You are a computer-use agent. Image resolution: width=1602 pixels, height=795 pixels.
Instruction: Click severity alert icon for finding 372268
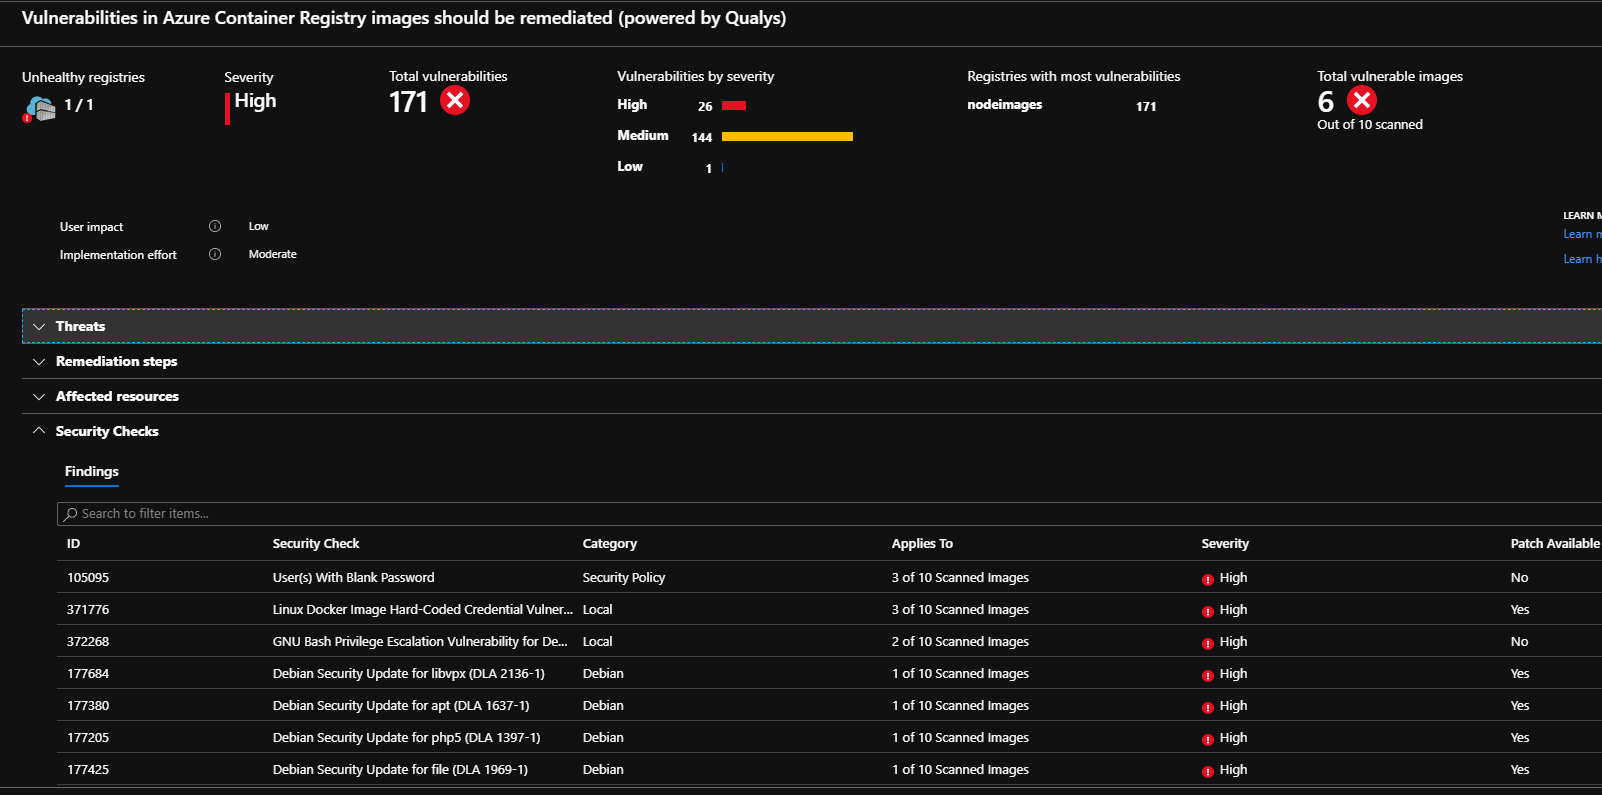coord(1208,643)
